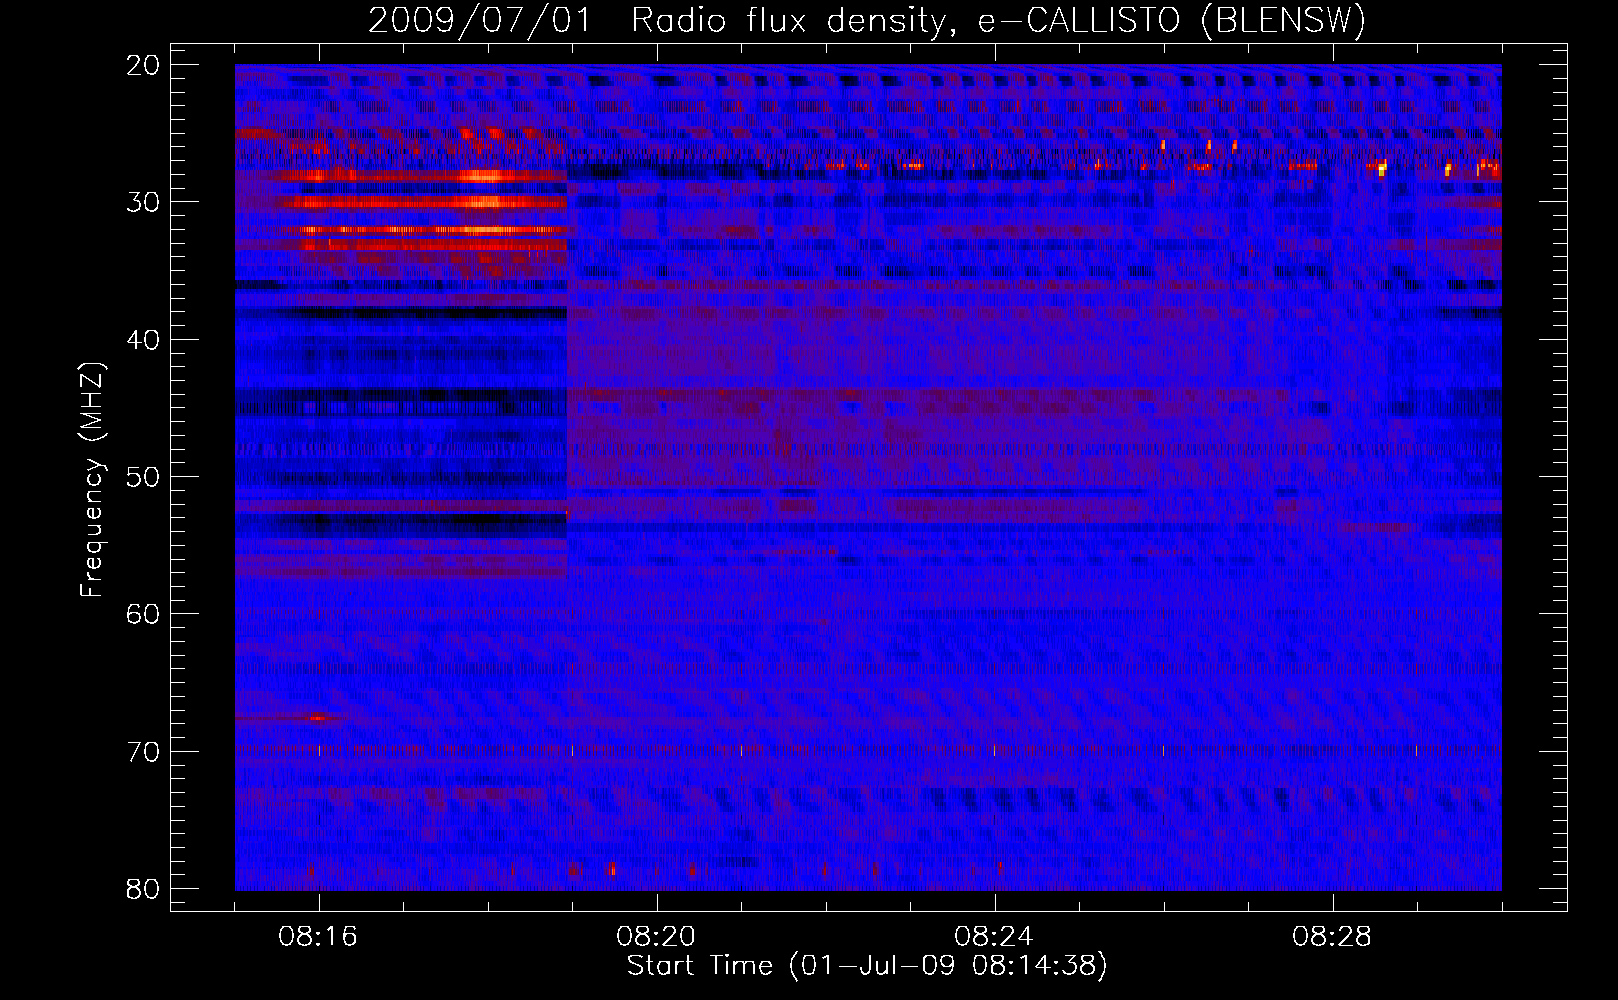1618x1000 pixels.
Task: Click the time tick label "08:28"
Action: pyautogui.click(x=1332, y=937)
